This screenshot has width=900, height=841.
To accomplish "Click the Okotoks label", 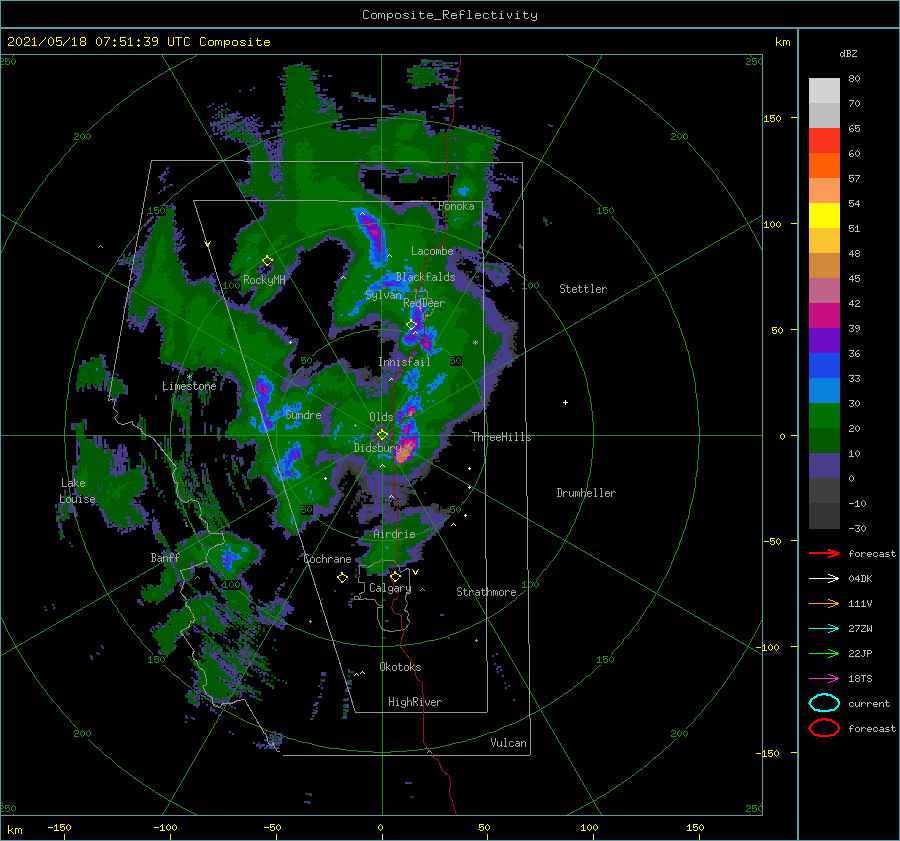I will click(400, 667).
